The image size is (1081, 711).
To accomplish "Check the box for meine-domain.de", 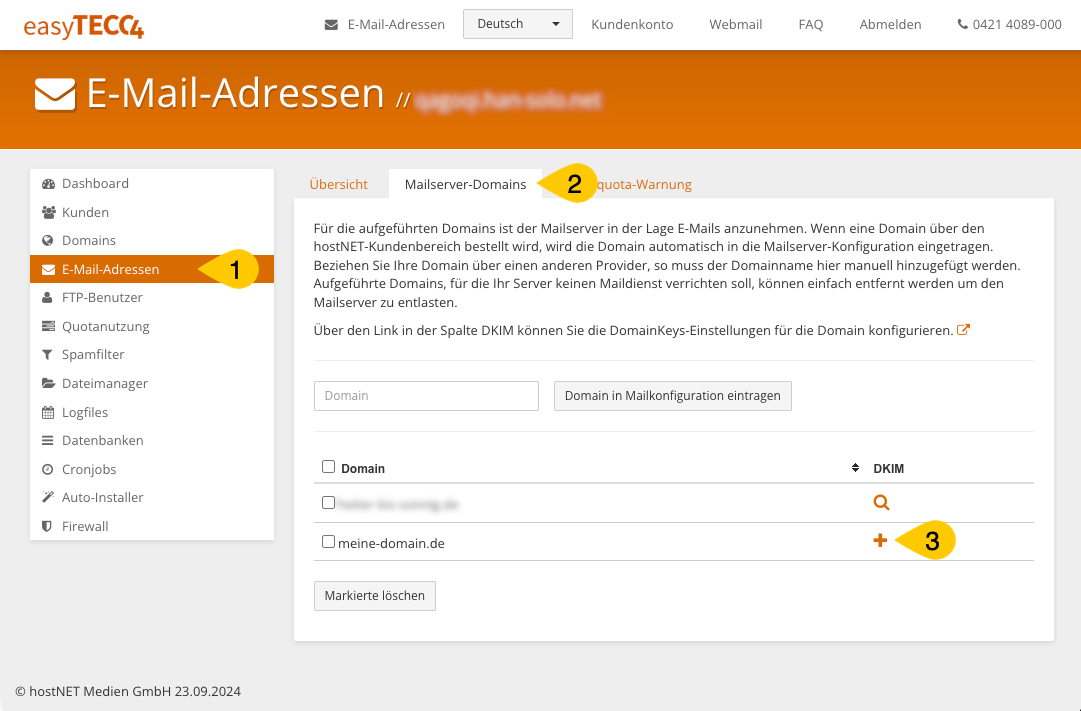I will [328, 542].
